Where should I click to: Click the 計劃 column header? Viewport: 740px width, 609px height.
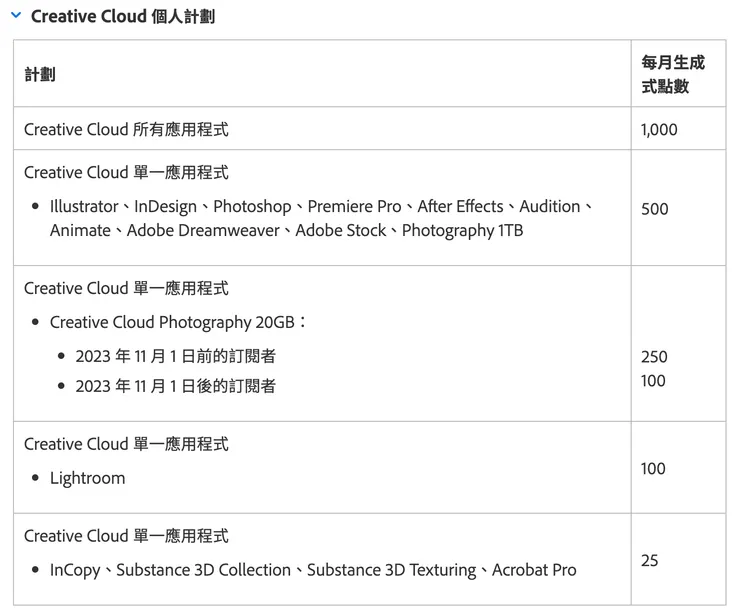pos(40,74)
